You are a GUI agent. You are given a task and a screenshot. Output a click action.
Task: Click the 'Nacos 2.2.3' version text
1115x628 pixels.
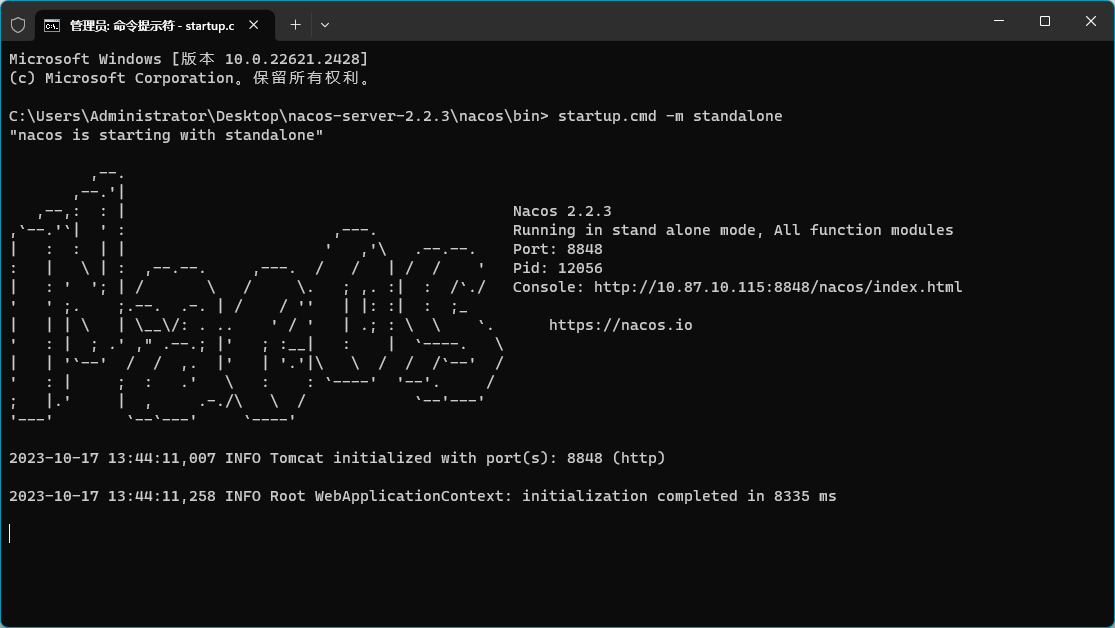[562, 211]
